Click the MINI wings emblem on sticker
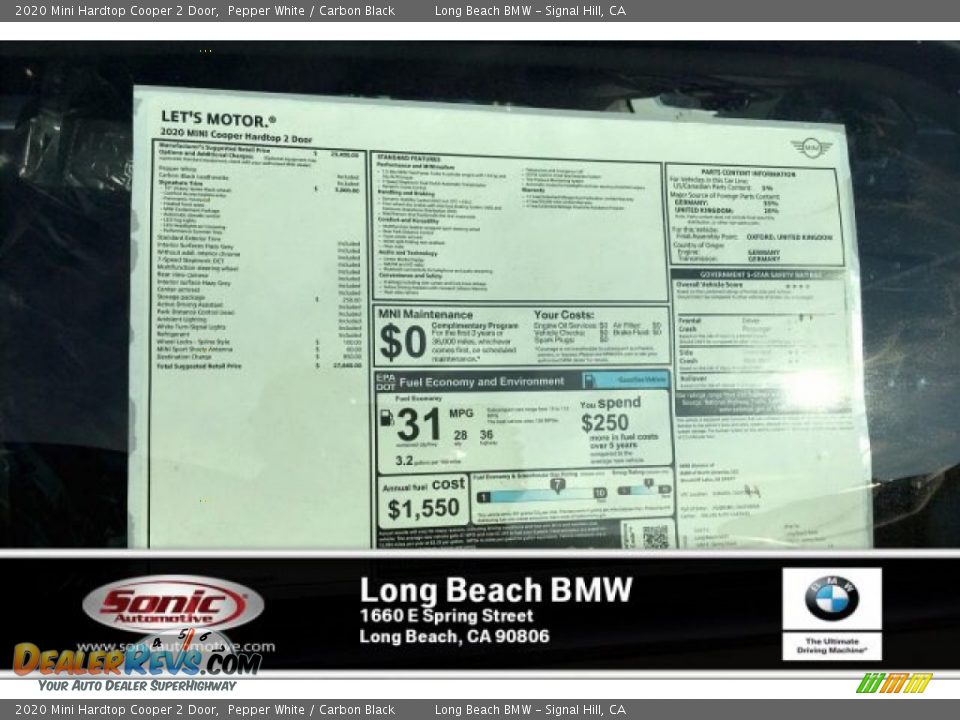960x720 pixels. click(x=810, y=148)
